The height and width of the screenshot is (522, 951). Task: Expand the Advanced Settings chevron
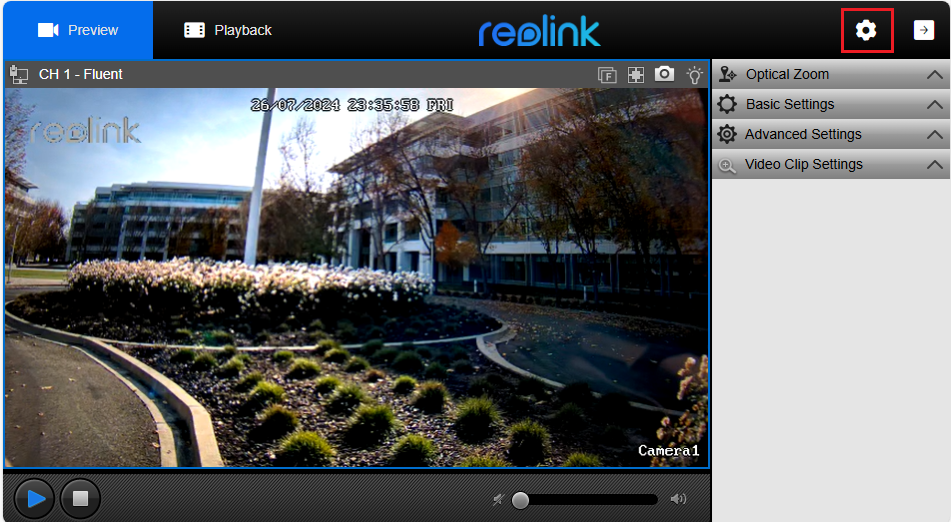point(934,135)
